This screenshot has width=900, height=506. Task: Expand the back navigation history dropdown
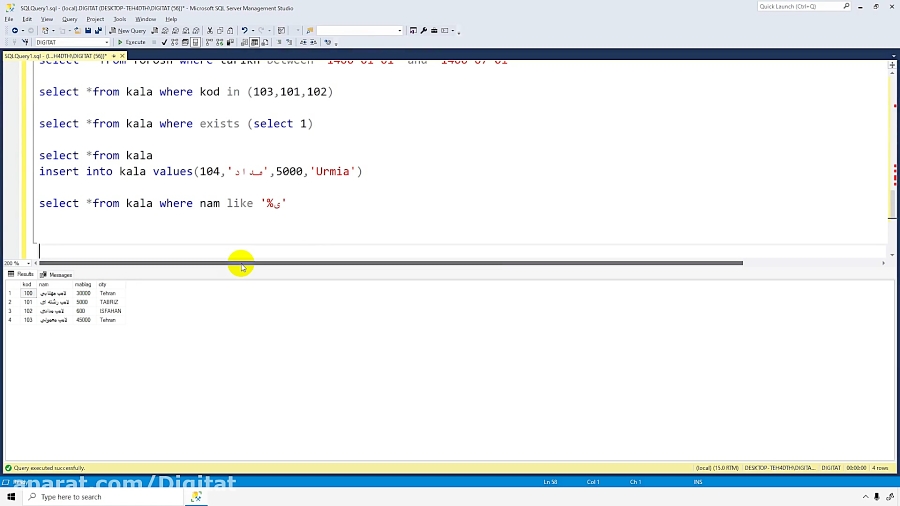tap(22, 30)
